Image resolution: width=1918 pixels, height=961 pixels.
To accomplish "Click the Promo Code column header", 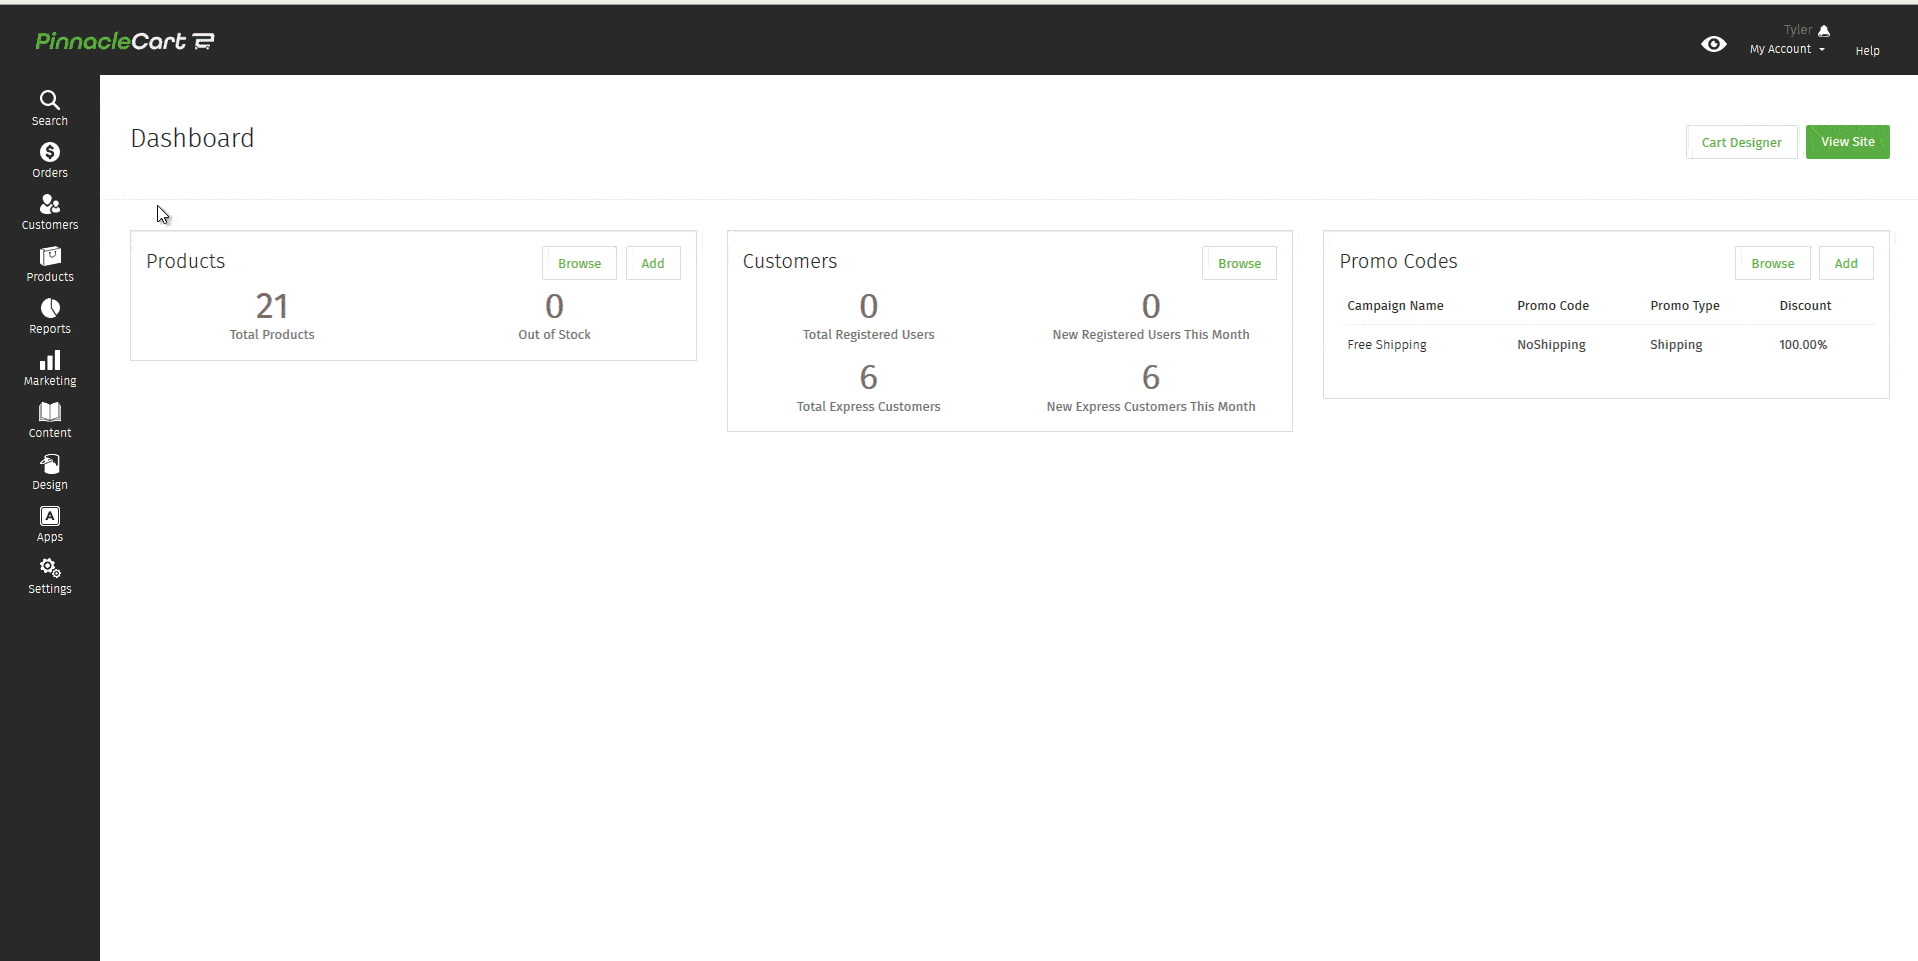I will click(x=1553, y=306).
